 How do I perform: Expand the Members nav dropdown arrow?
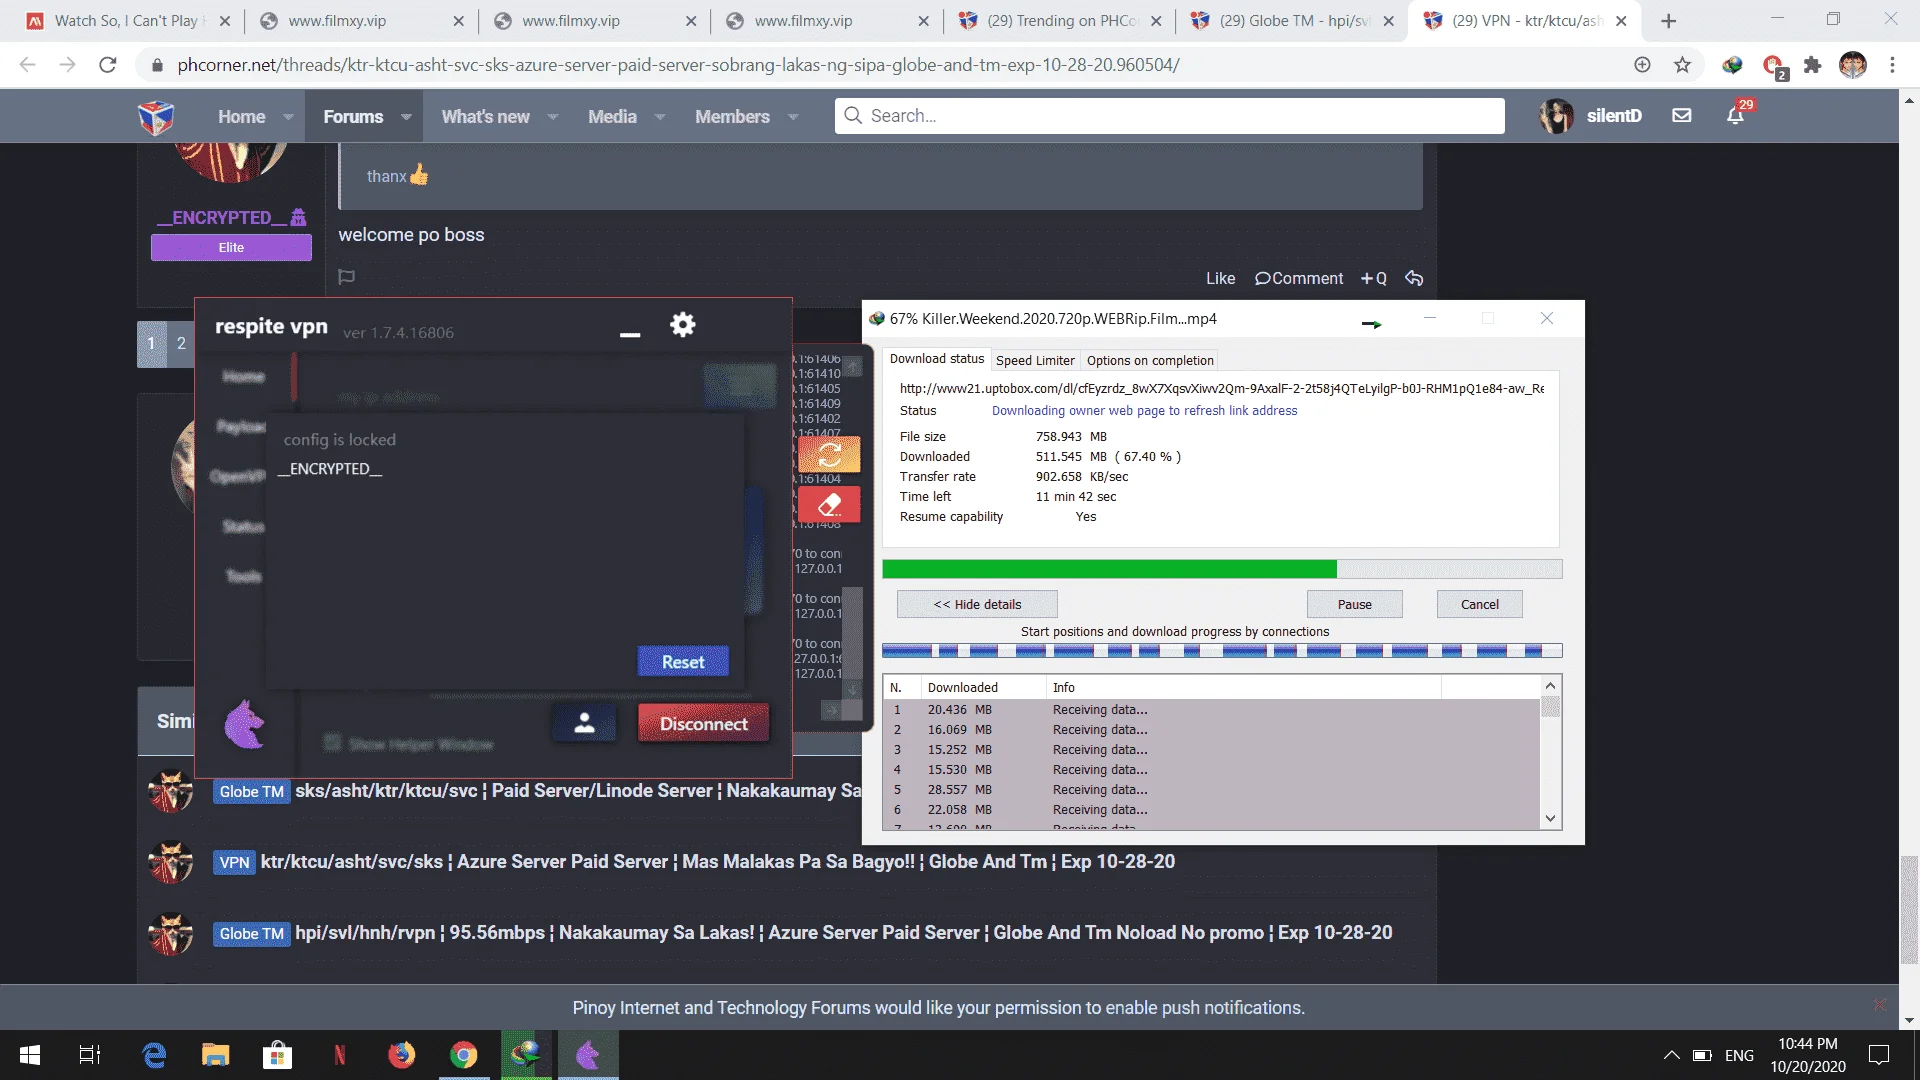click(x=793, y=117)
